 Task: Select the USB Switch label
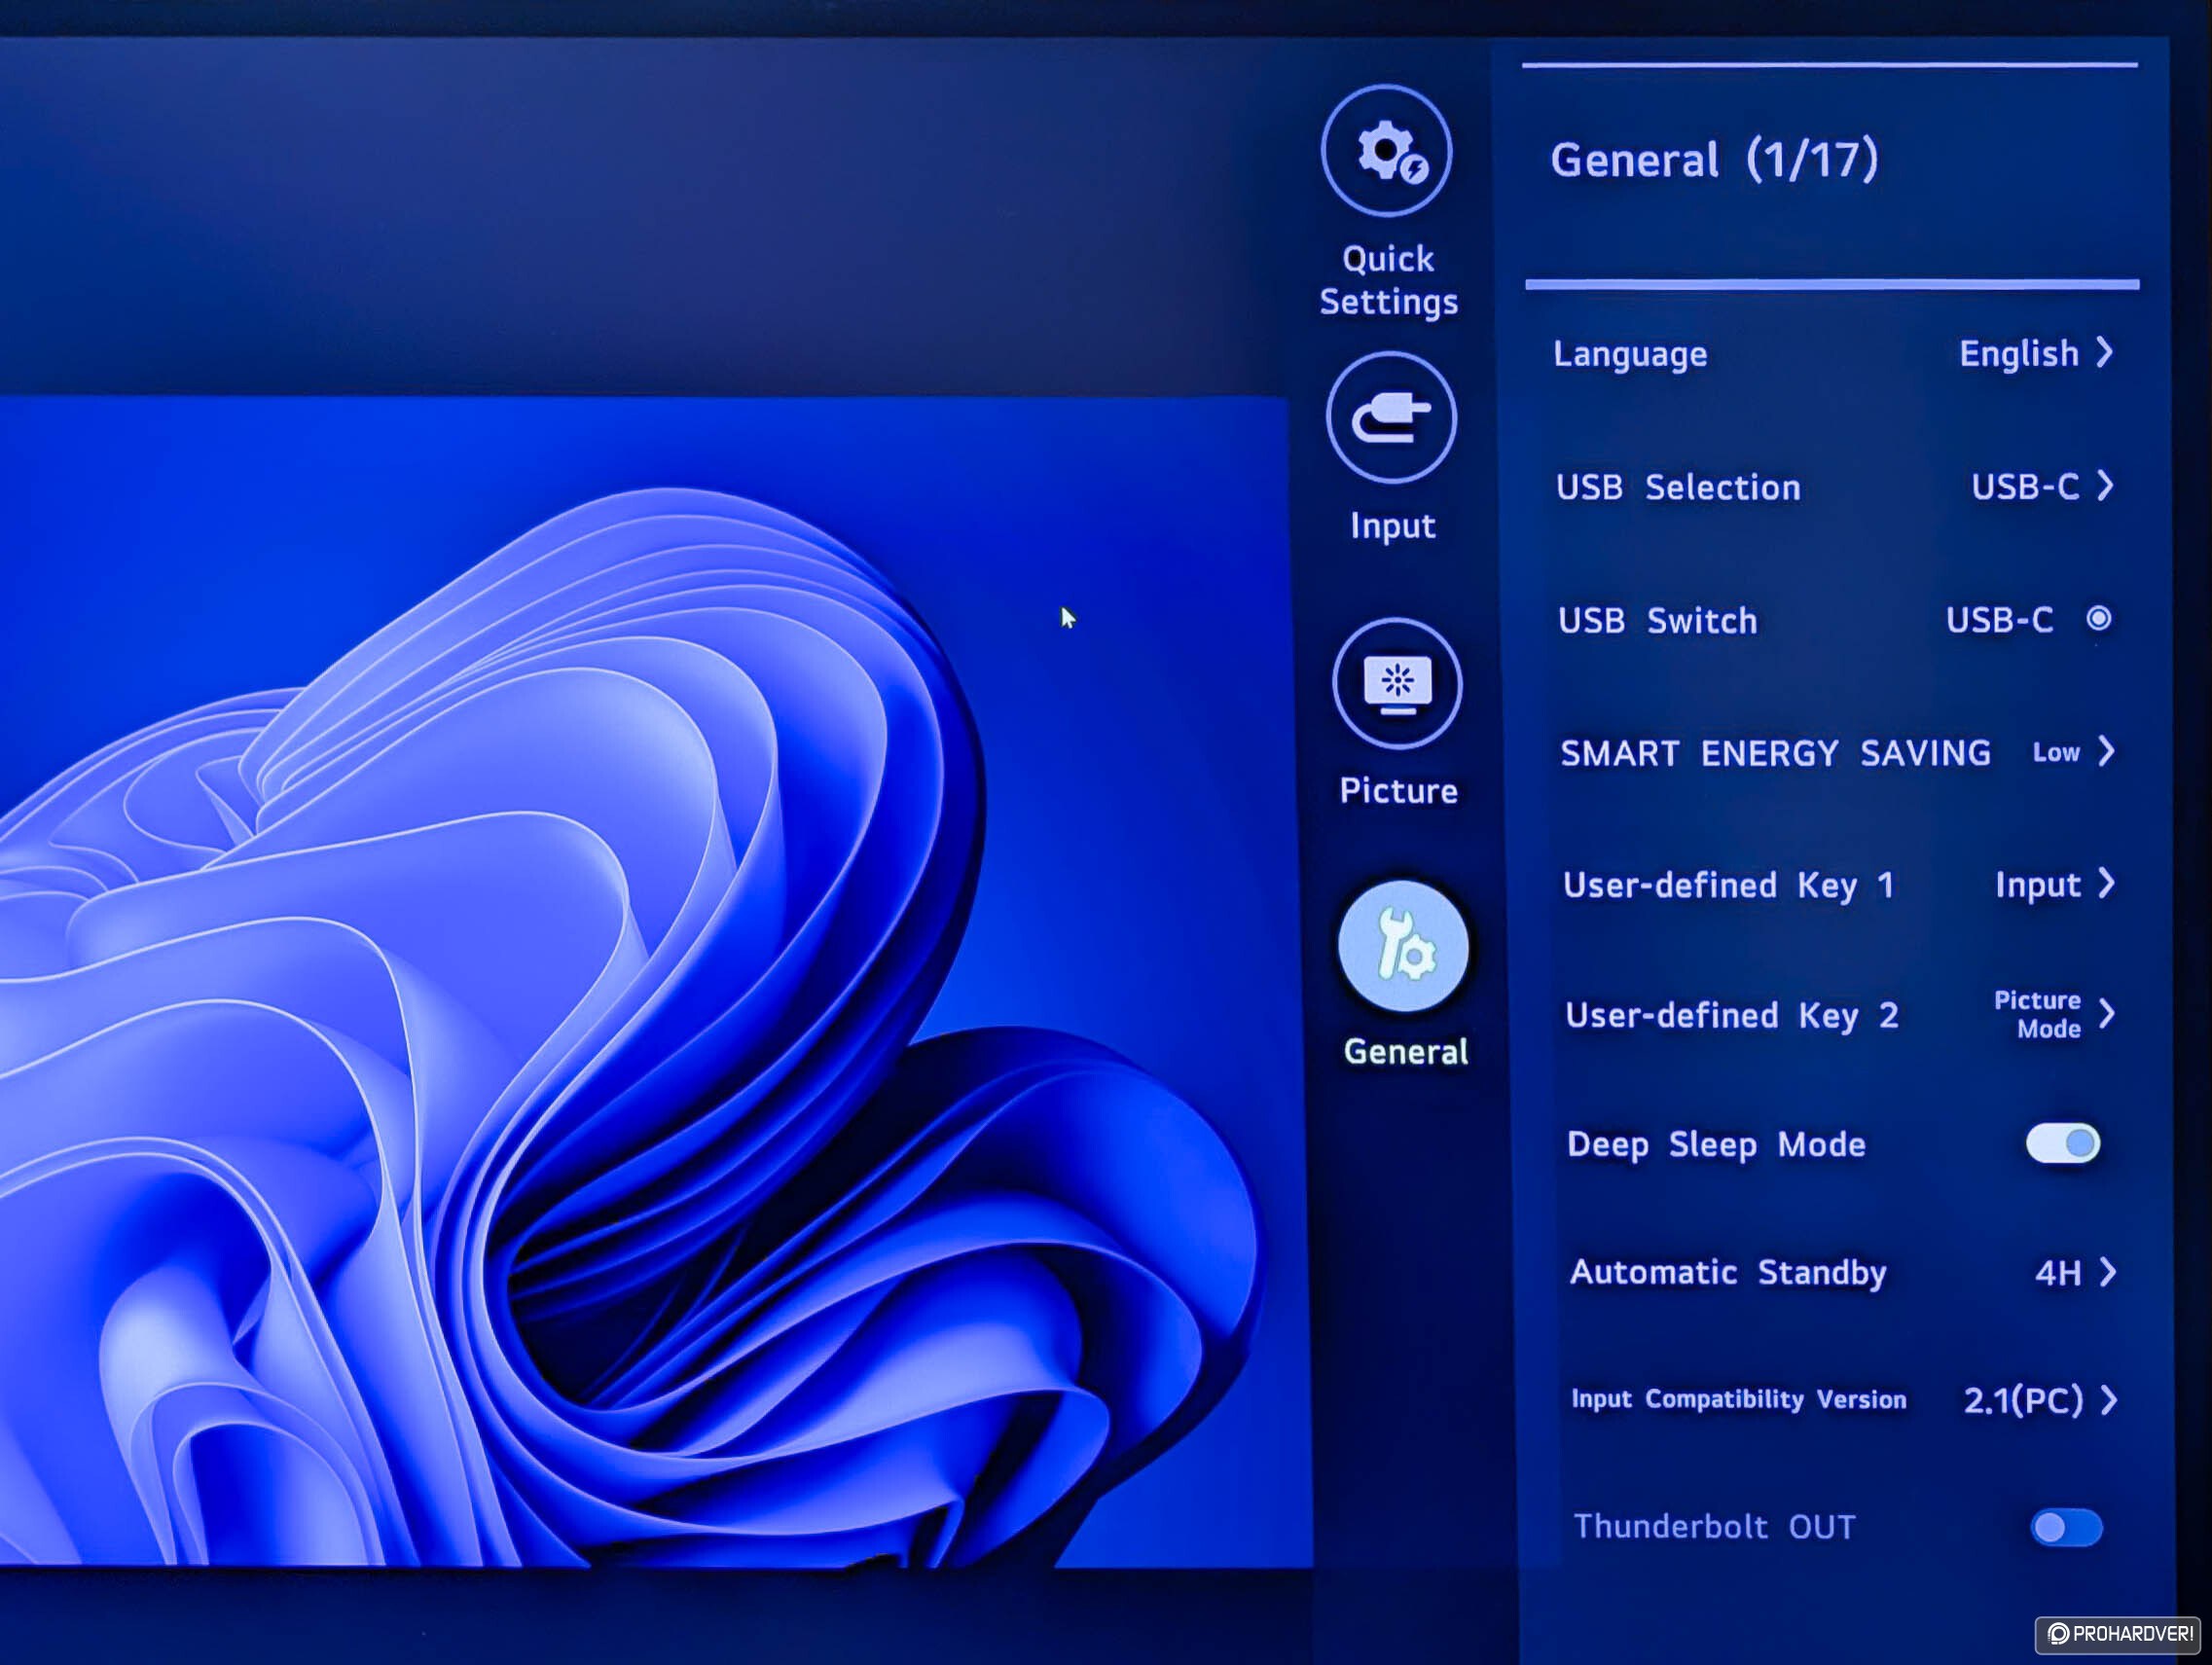1657,621
